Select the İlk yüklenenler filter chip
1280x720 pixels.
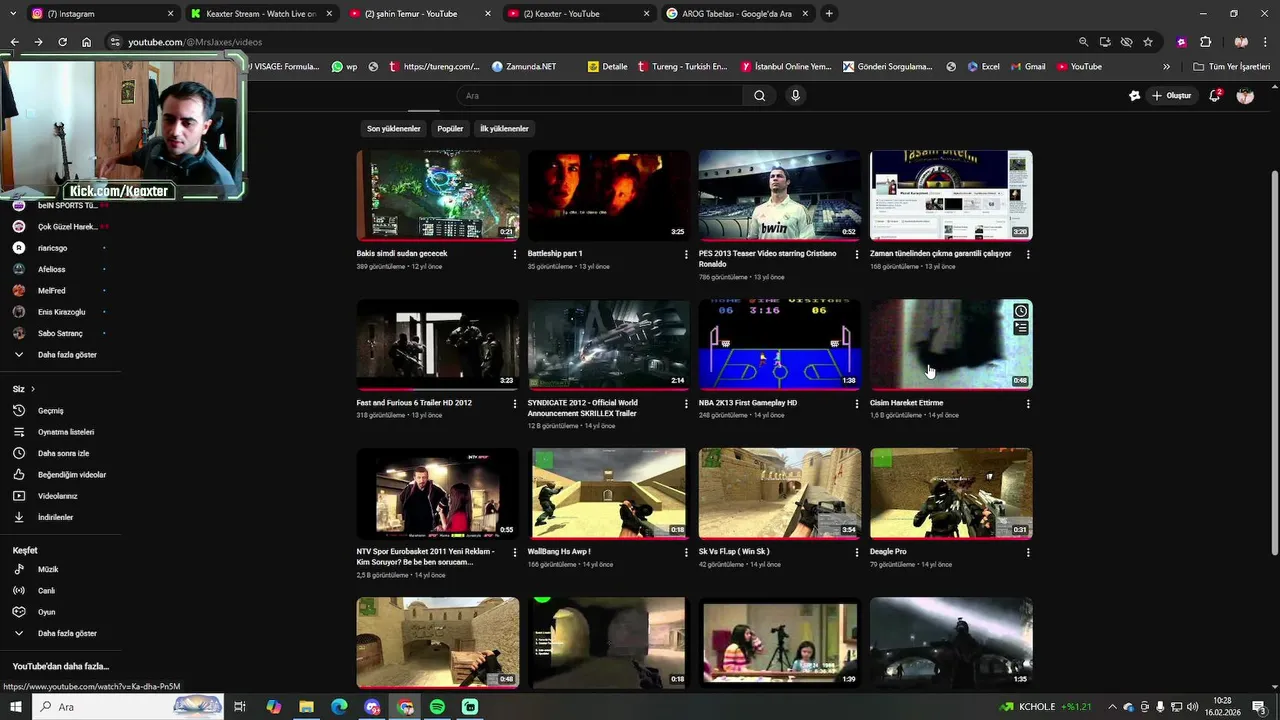pos(504,128)
